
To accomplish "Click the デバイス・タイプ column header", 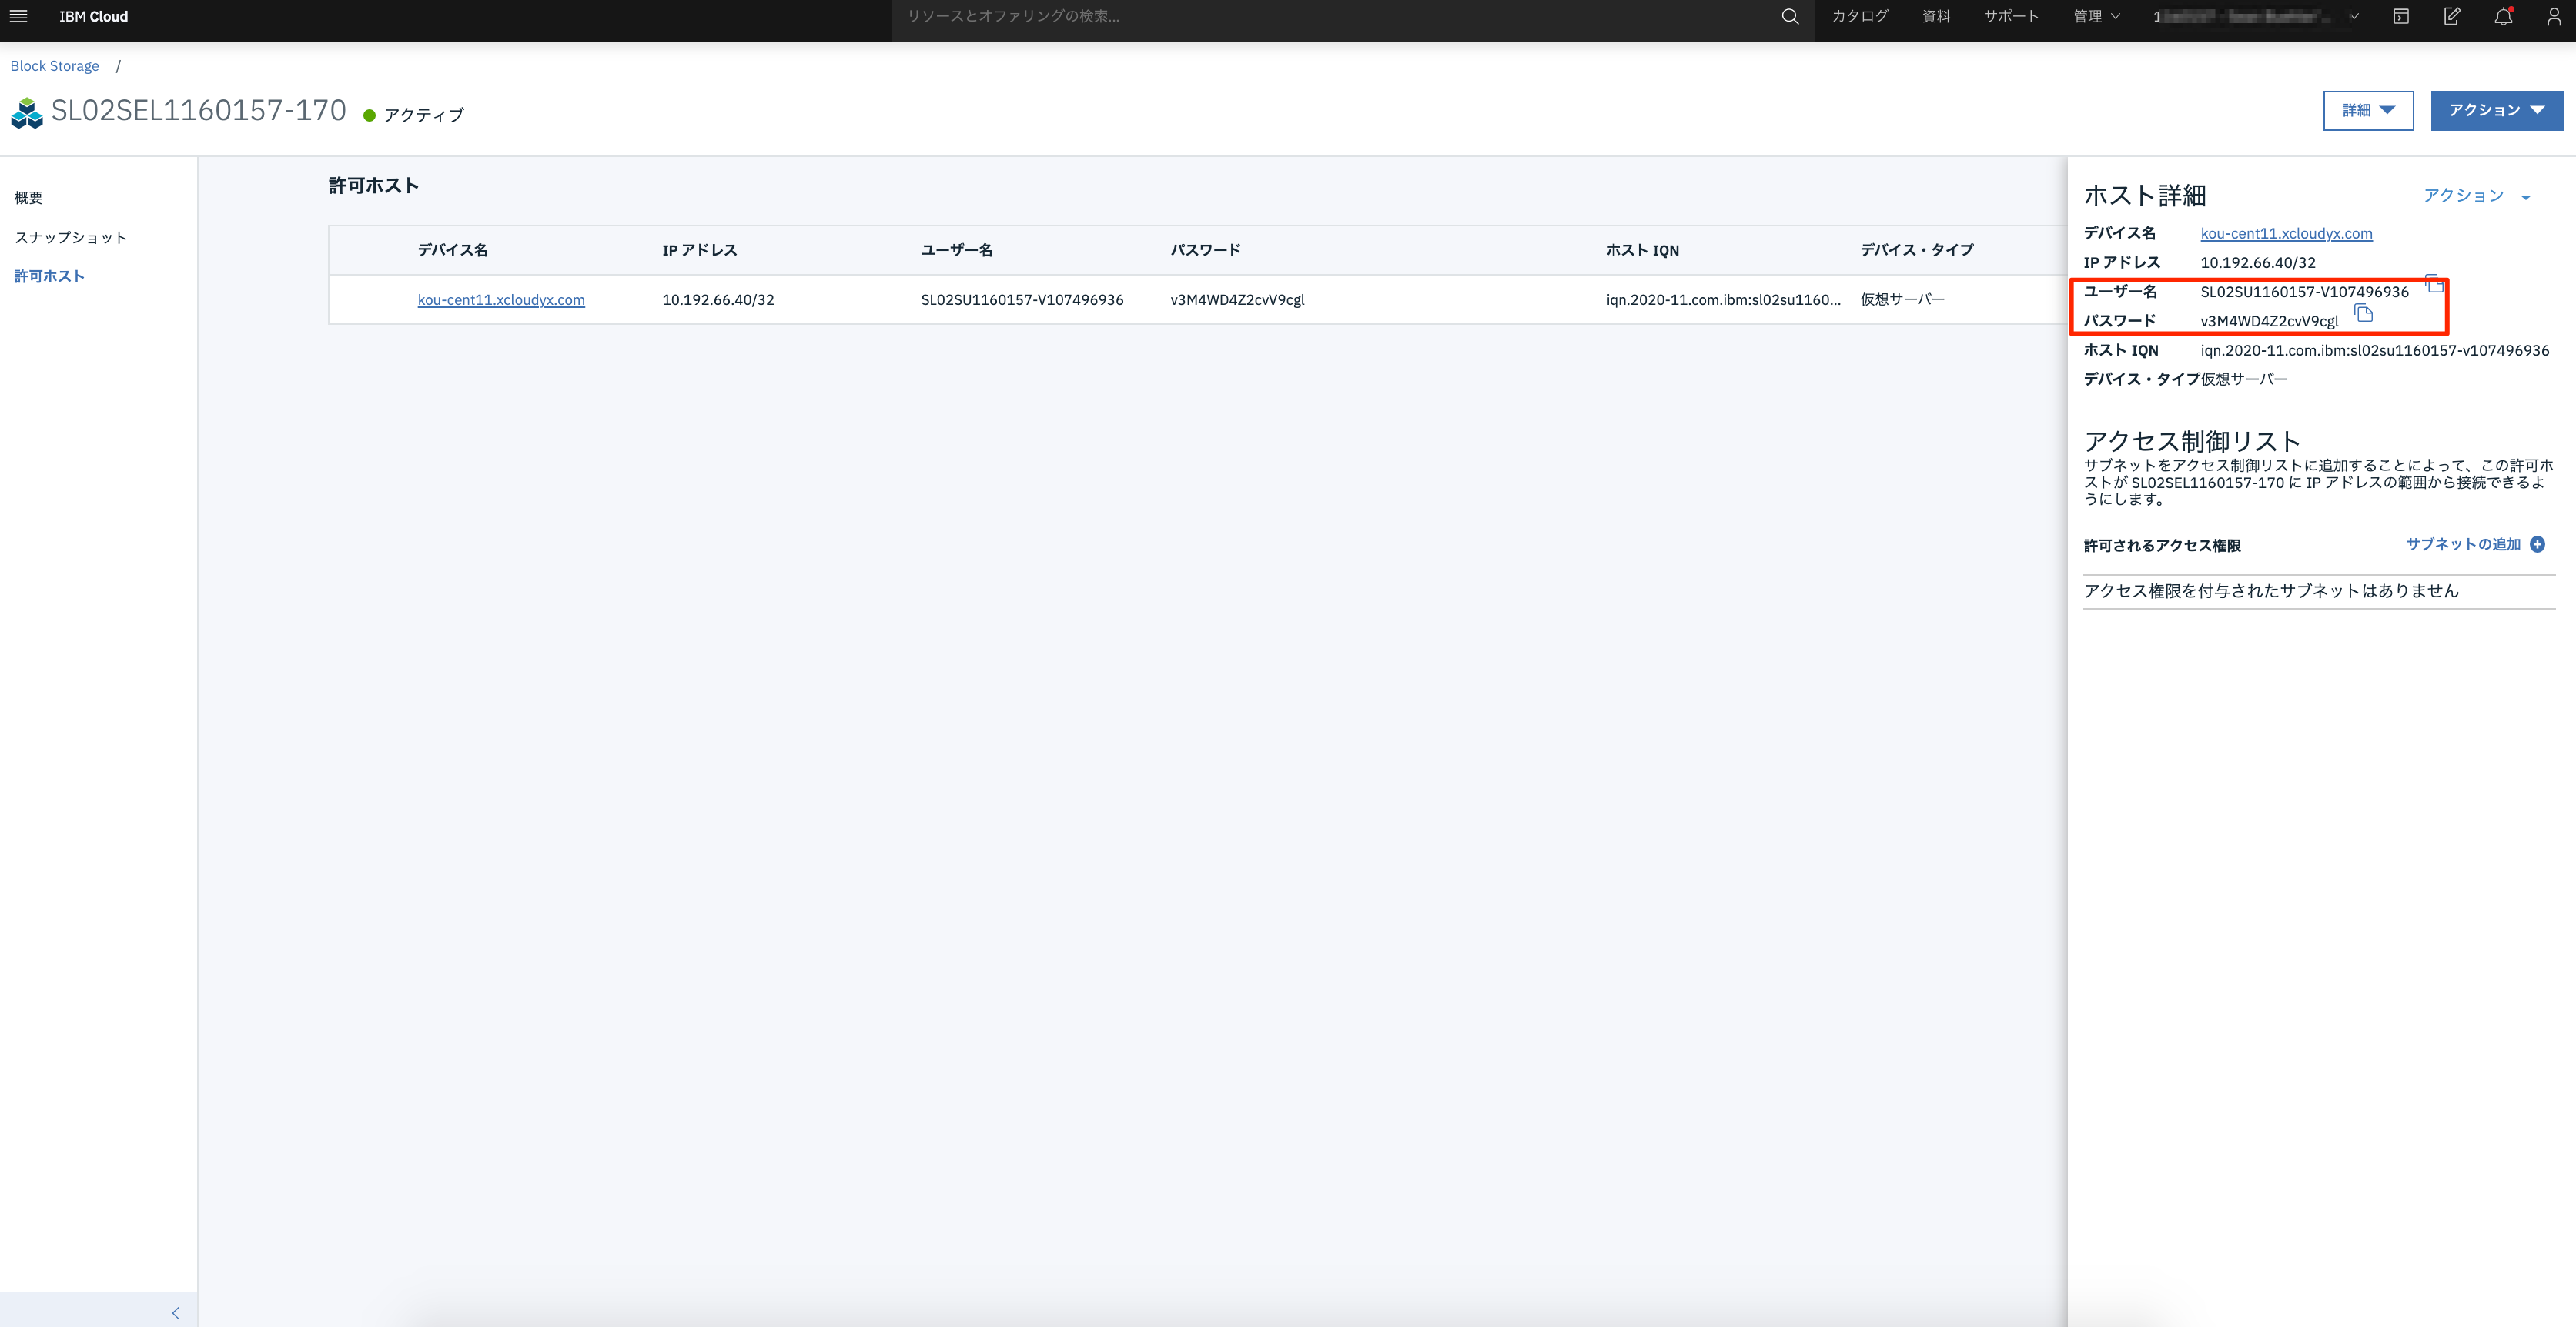I will tap(1917, 250).
